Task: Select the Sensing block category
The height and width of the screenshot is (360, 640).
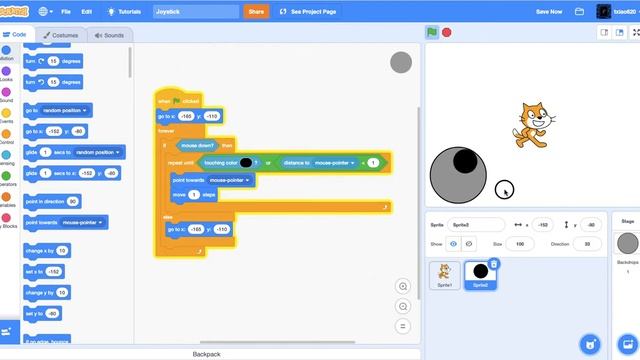Action: [x=6, y=158]
